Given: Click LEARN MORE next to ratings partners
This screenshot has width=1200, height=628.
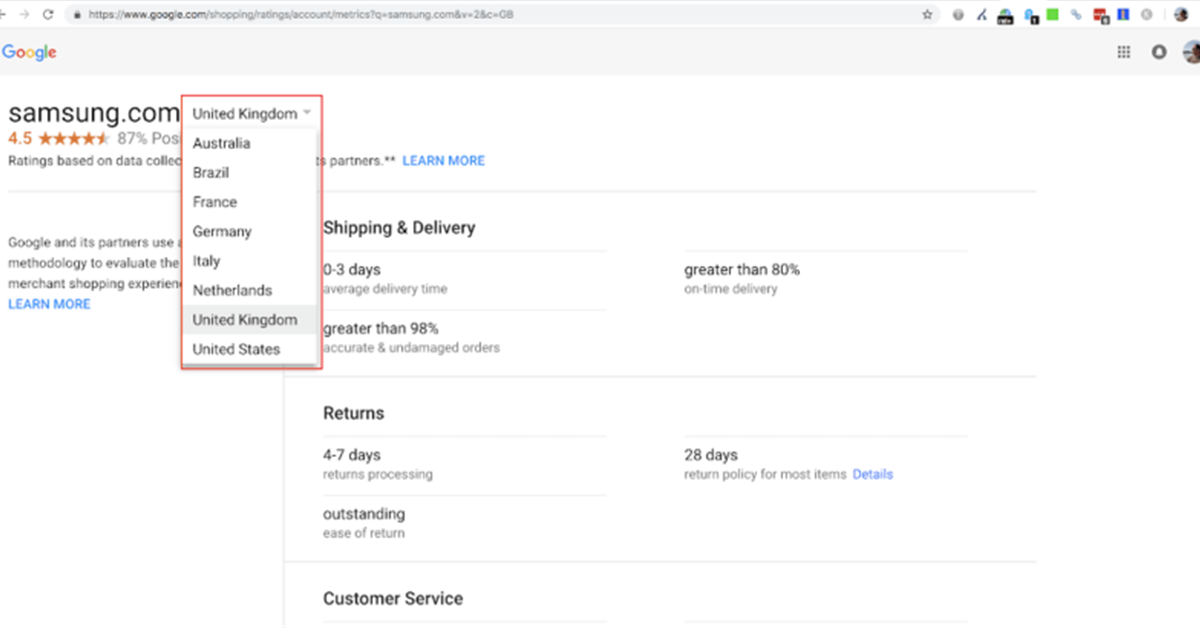Looking at the screenshot, I should coord(443,161).
